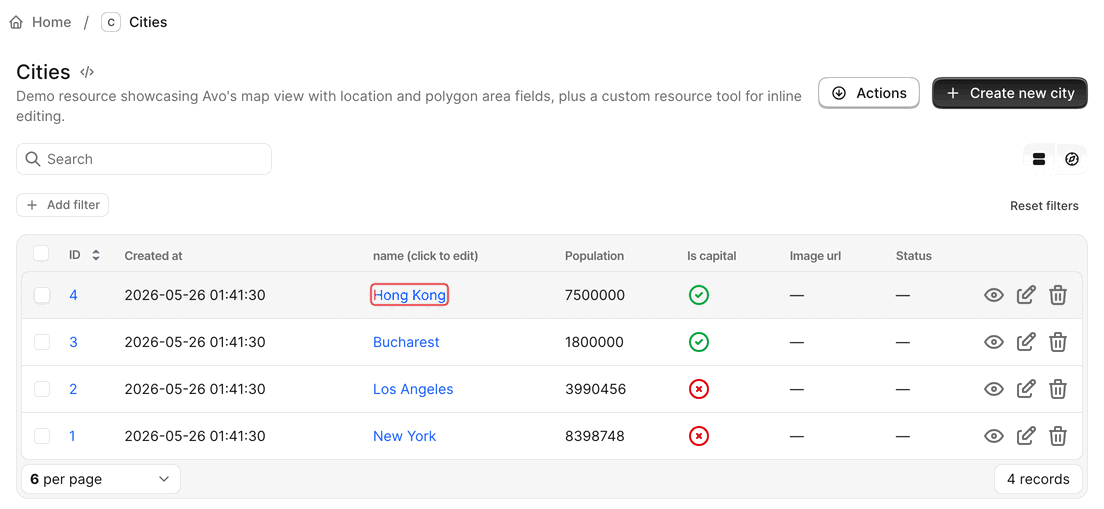The width and height of the screenshot is (1104, 509).
Task: Delete the Los Angeles record
Action: click(x=1058, y=389)
